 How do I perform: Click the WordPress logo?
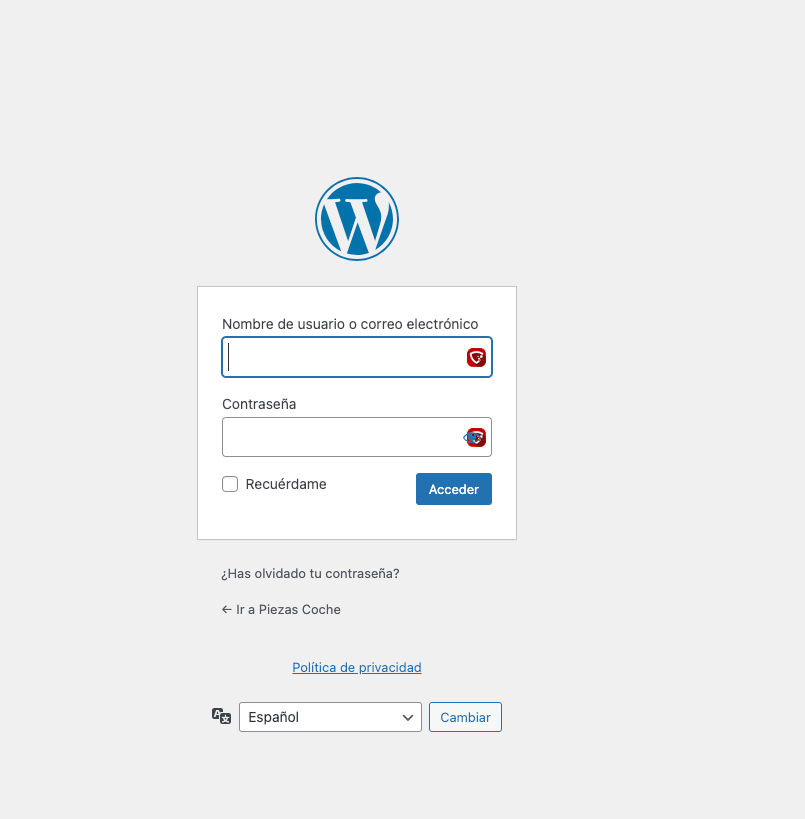coord(357,219)
